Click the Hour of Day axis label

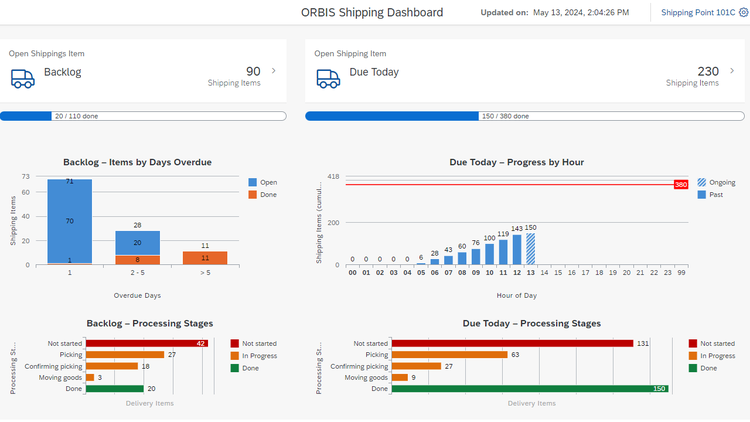pyautogui.click(x=517, y=296)
